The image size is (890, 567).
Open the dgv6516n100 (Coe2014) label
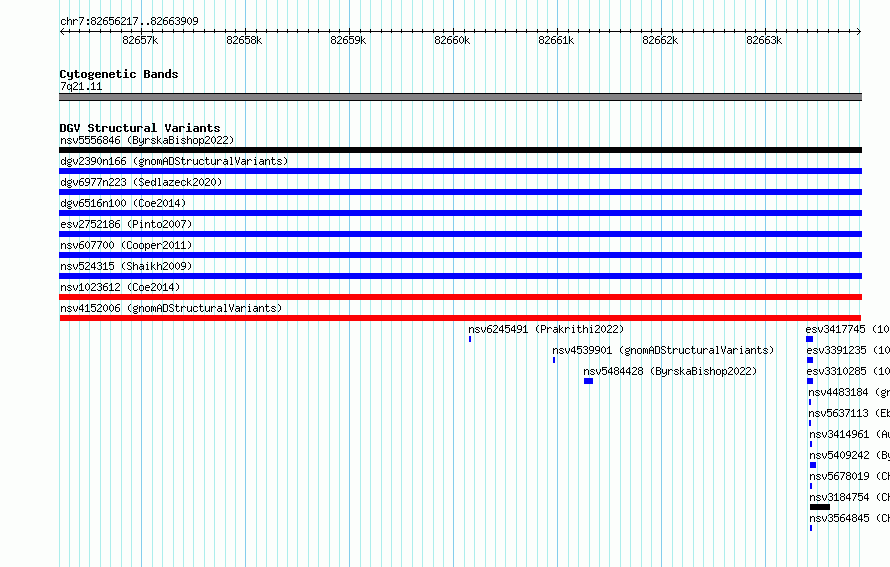coord(123,203)
